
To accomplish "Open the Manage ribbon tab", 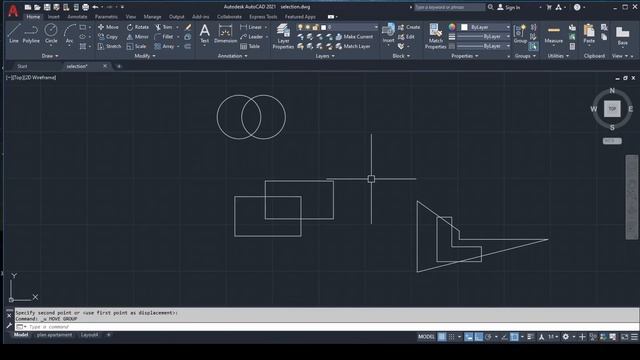I will pos(152,17).
